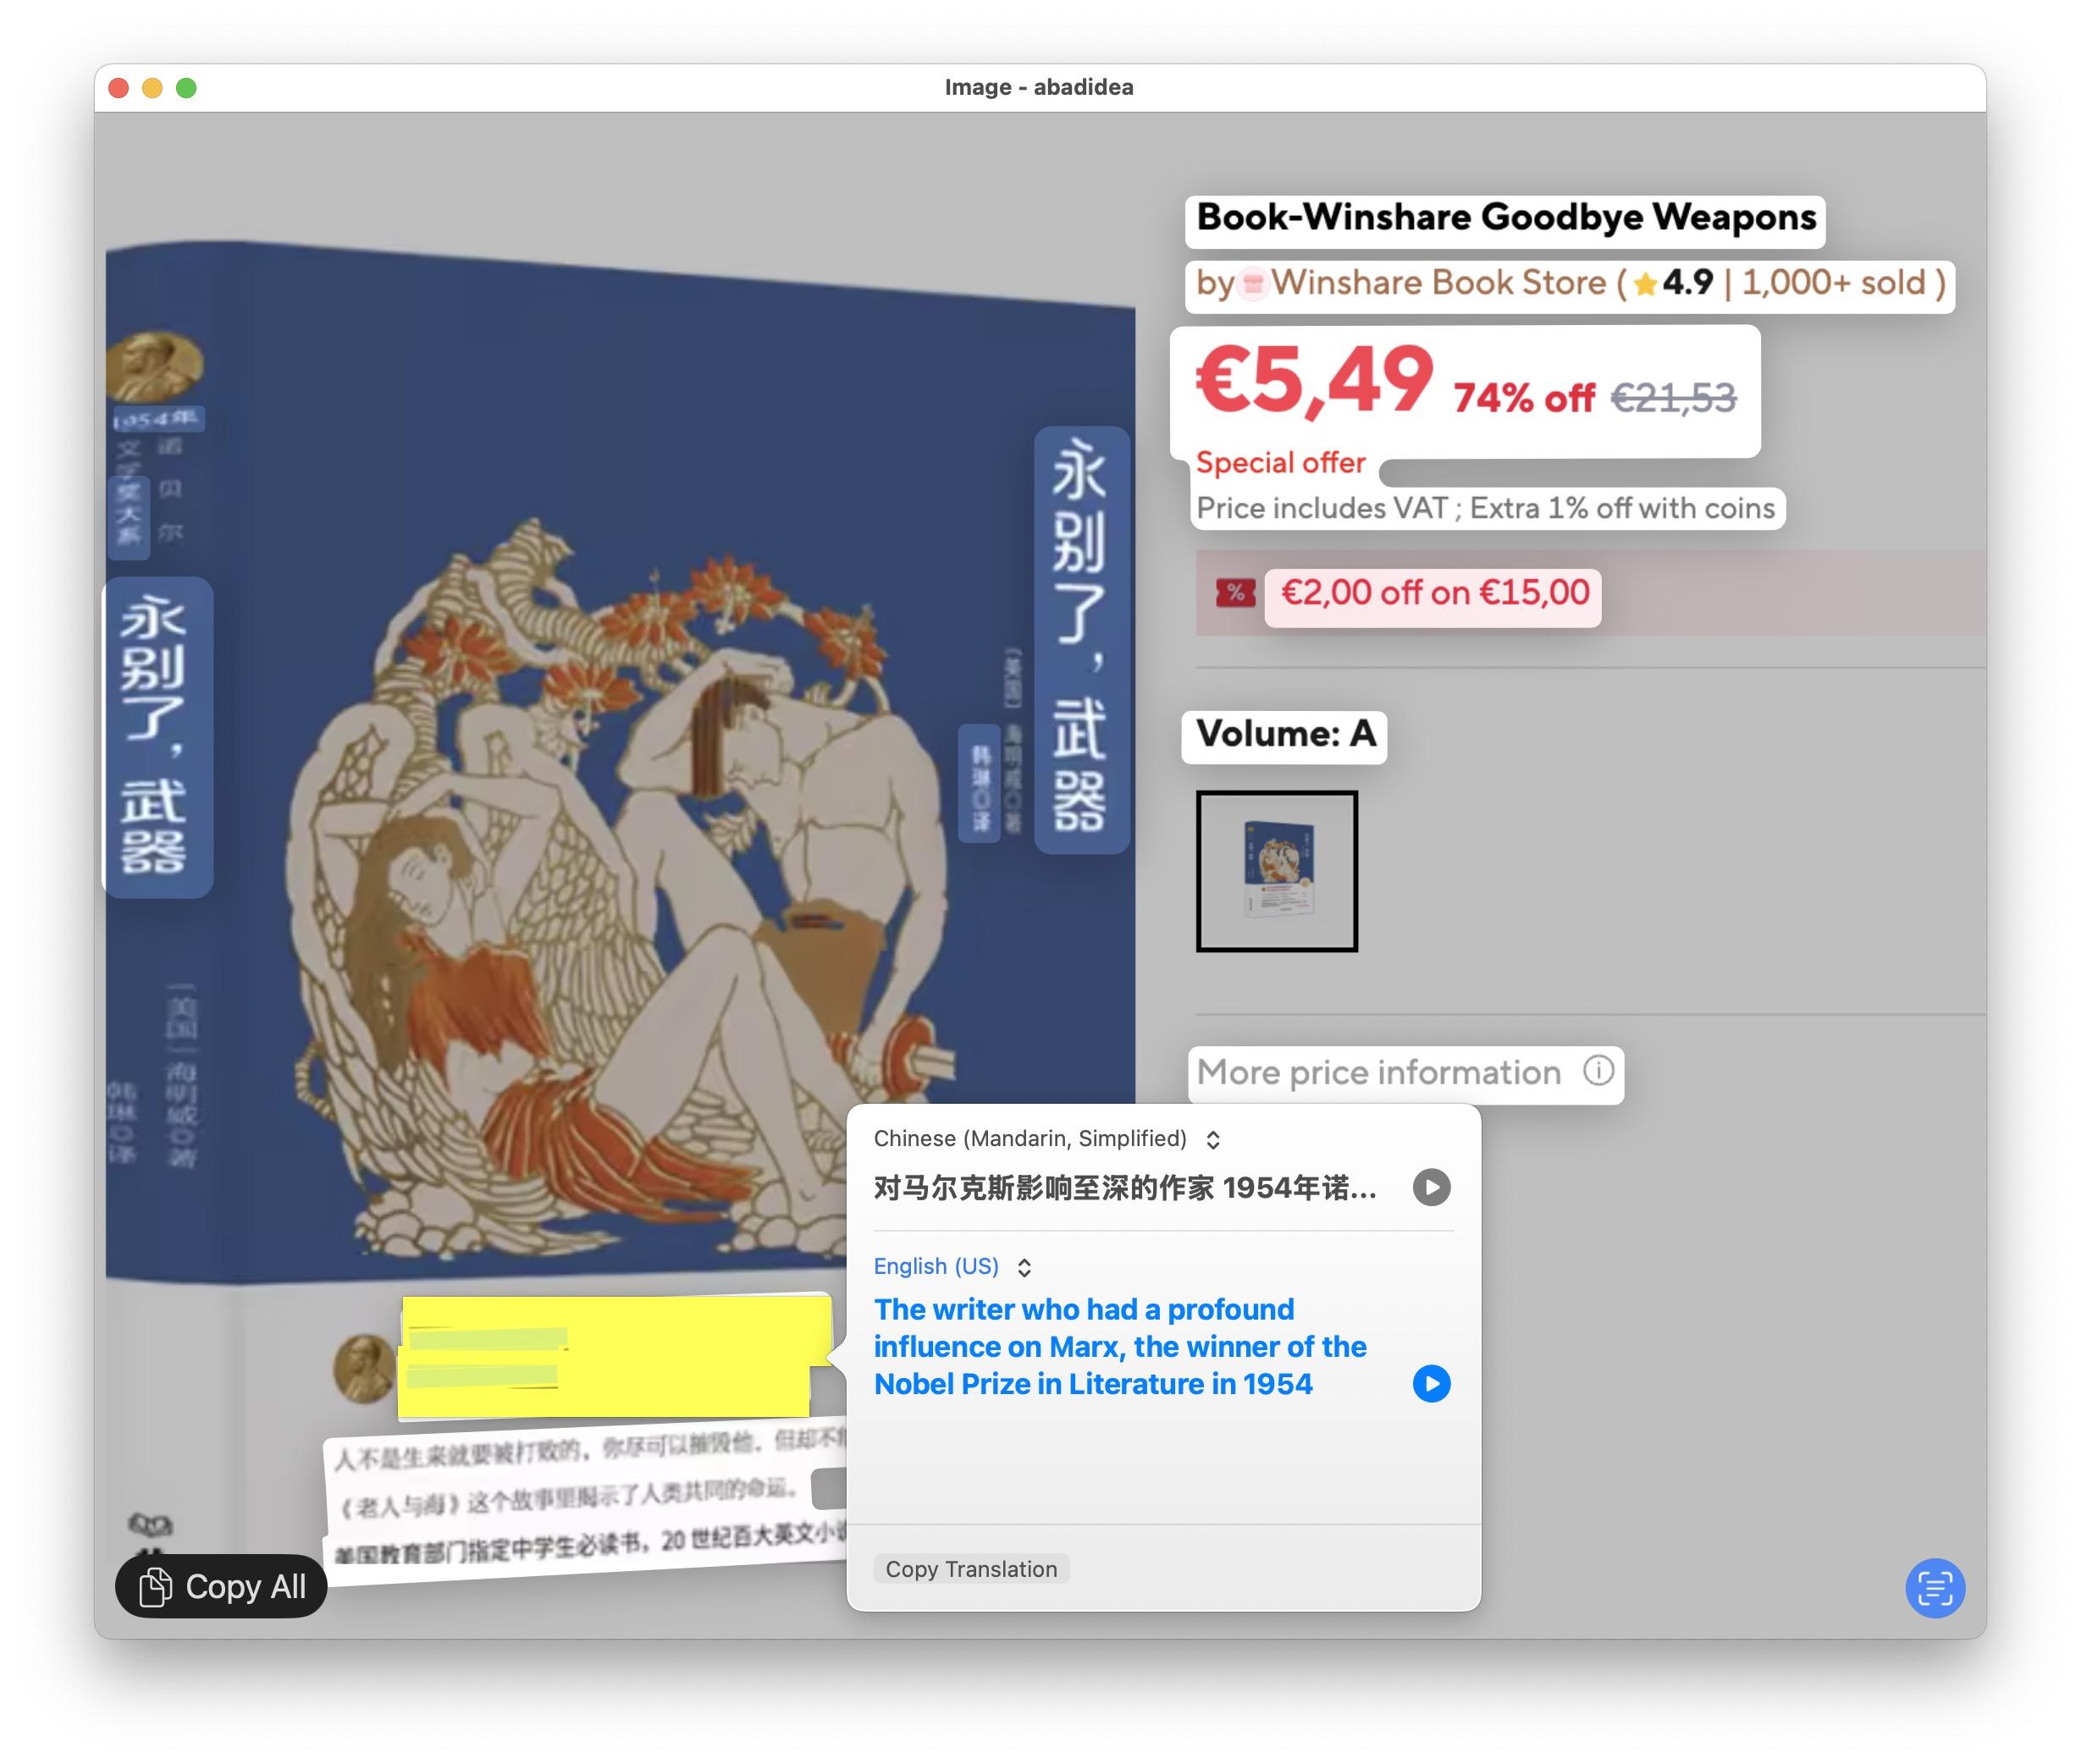The height and width of the screenshot is (1764, 2081).
Task: Click the star rating icon
Action: pyautogui.click(x=1644, y=285)
